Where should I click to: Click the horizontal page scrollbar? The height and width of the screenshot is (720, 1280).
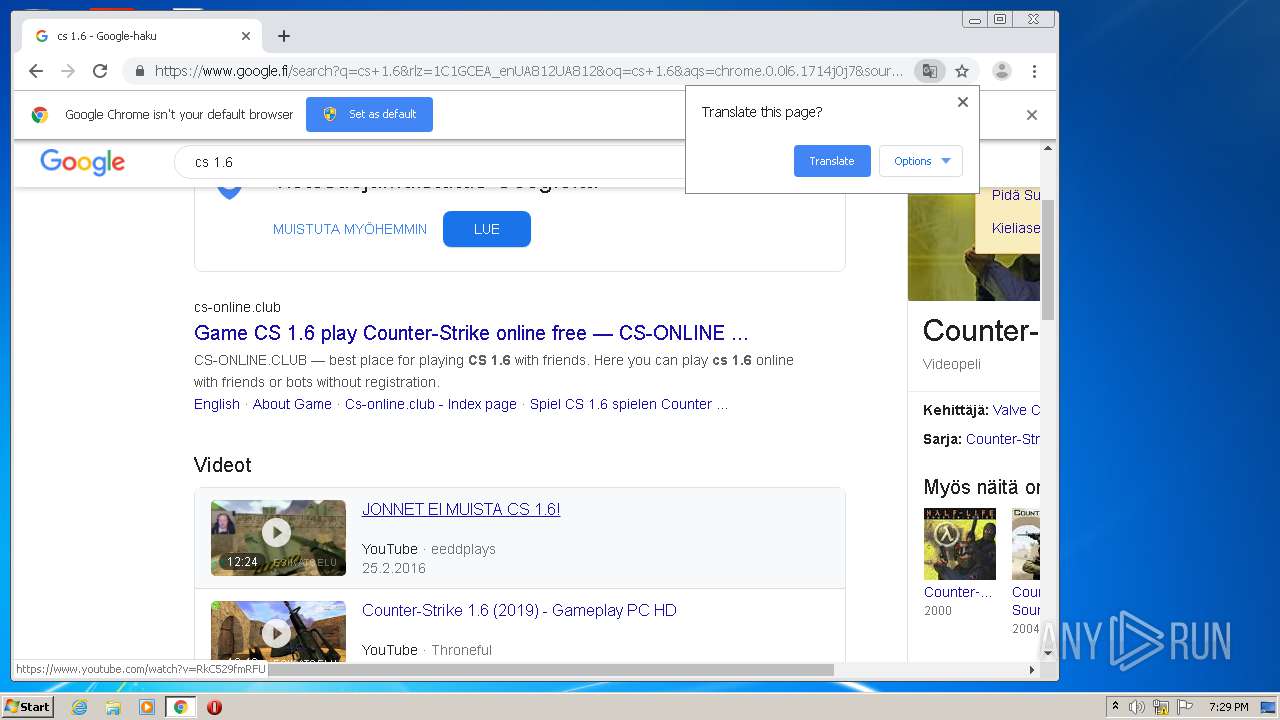point(551,670)
